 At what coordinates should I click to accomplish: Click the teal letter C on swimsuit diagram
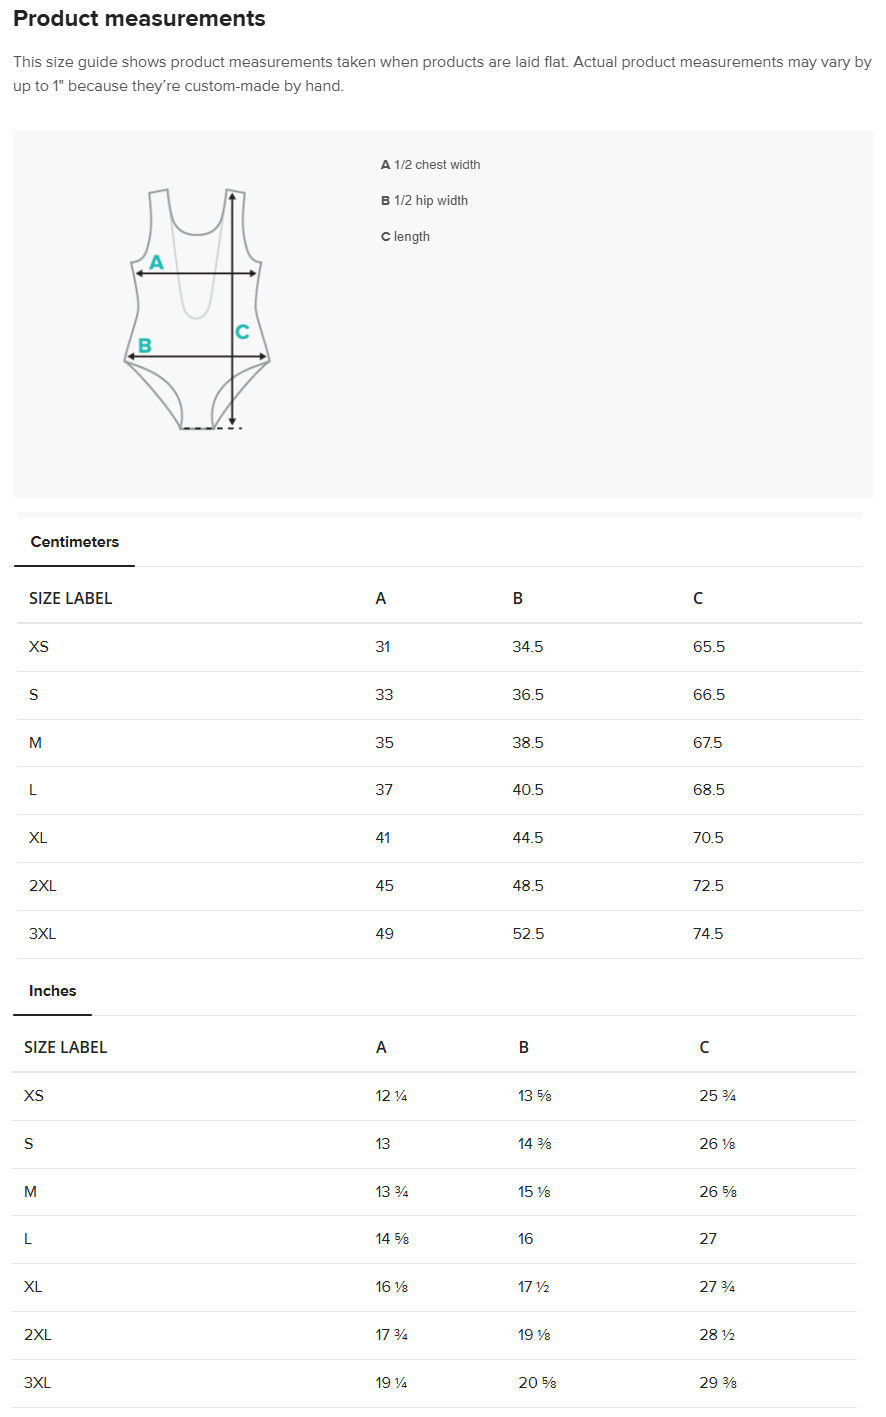[x=242, y=332]
